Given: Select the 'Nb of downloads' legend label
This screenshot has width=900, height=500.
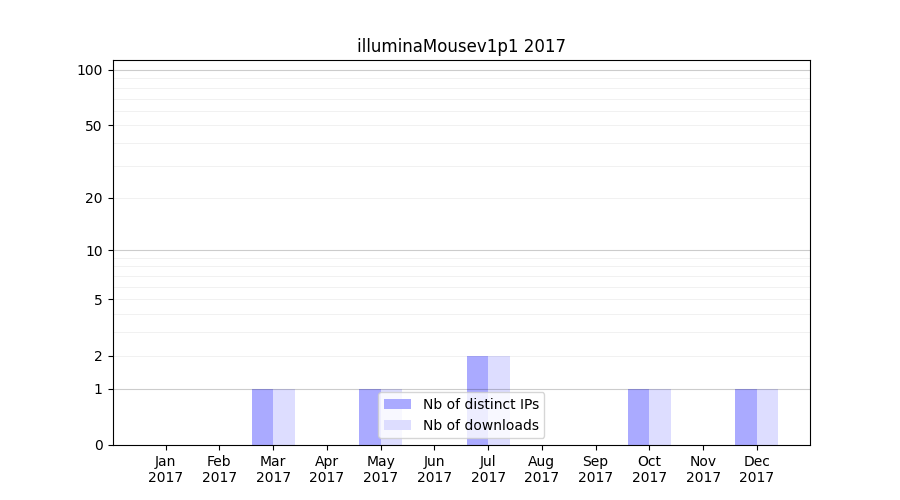Looking at the screenshot, I should tap(480, 425).
